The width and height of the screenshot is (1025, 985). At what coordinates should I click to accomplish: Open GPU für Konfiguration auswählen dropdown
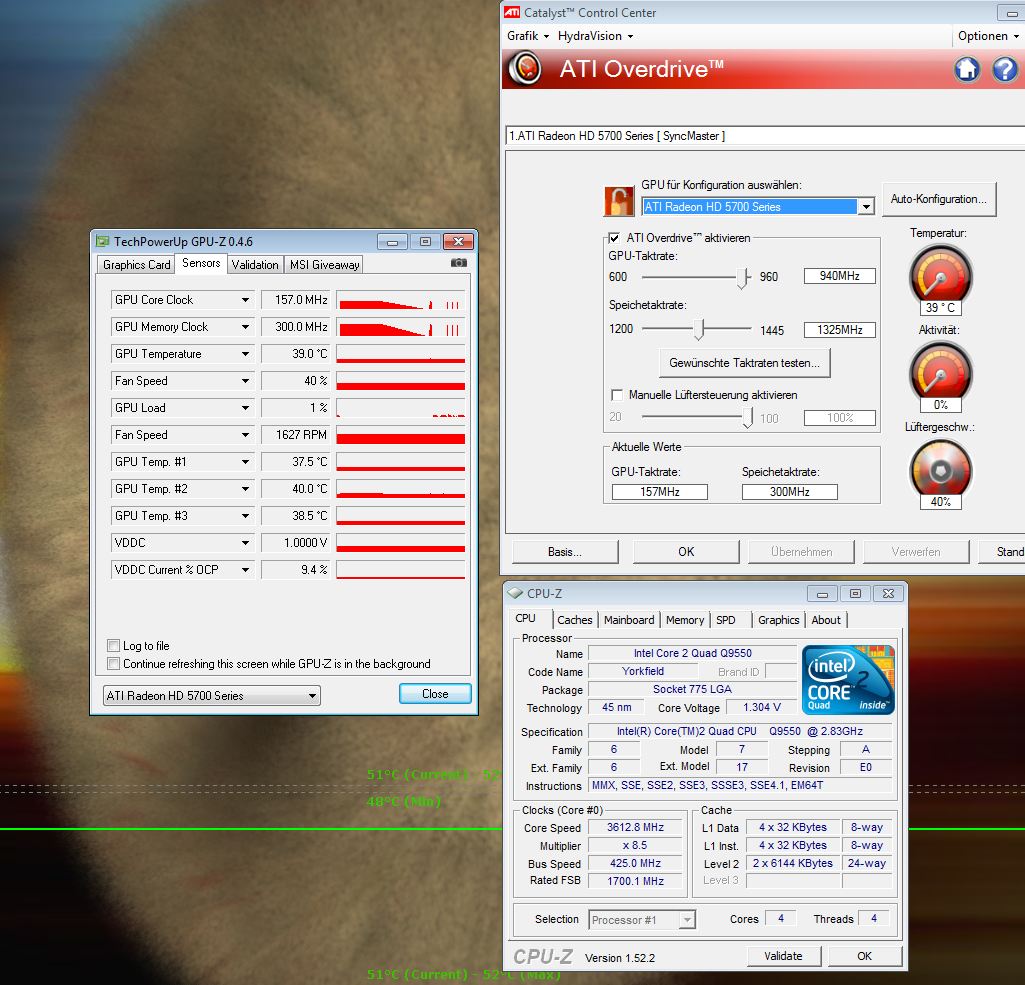coord(866,207)
